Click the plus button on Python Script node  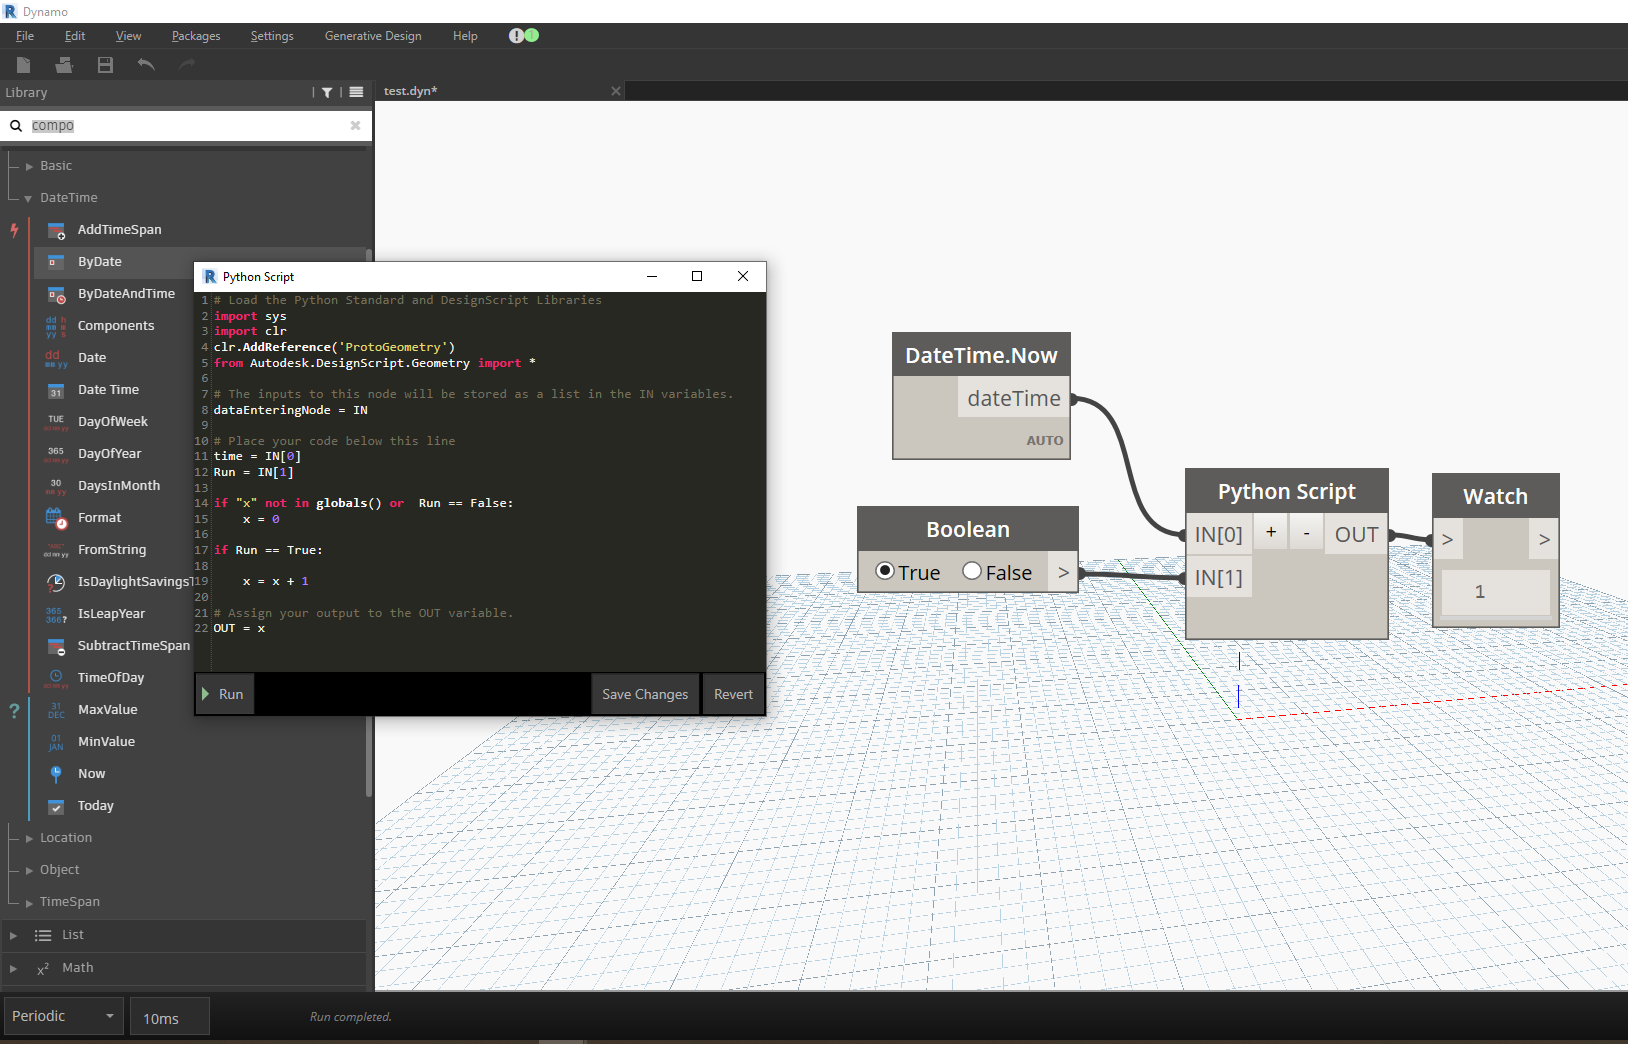1270,533
